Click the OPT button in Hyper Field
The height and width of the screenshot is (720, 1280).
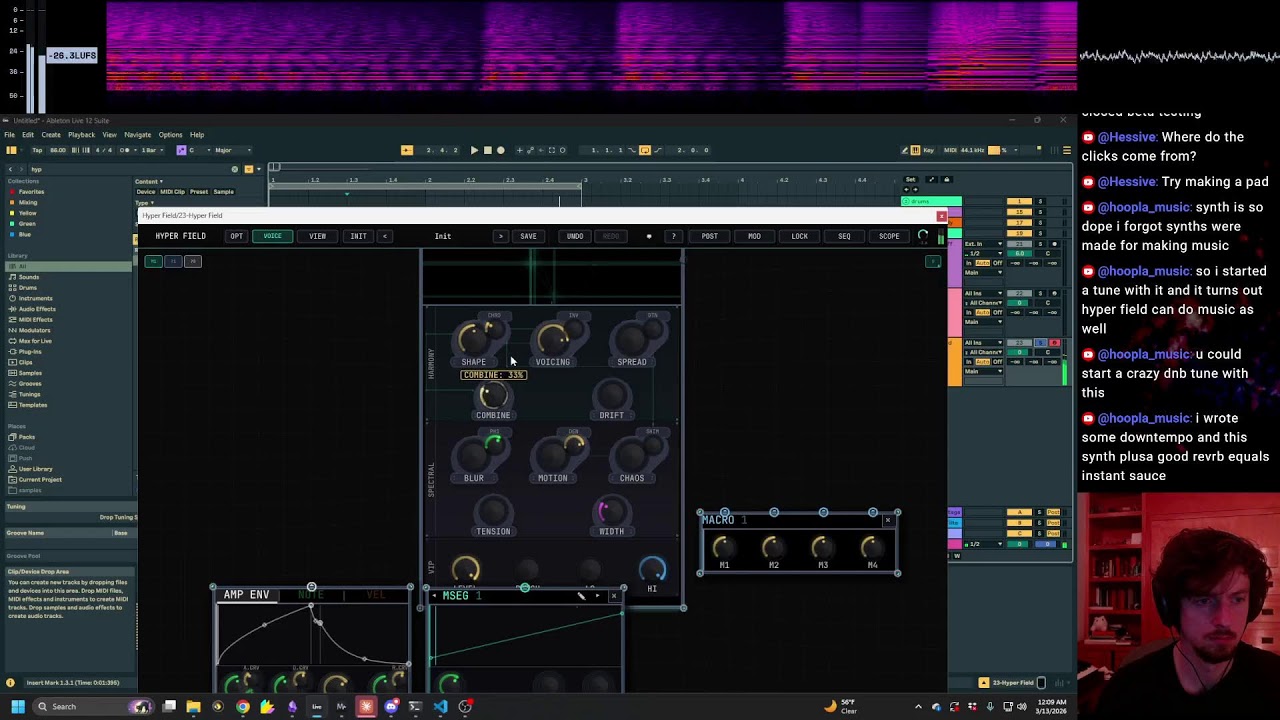[236, 236]
